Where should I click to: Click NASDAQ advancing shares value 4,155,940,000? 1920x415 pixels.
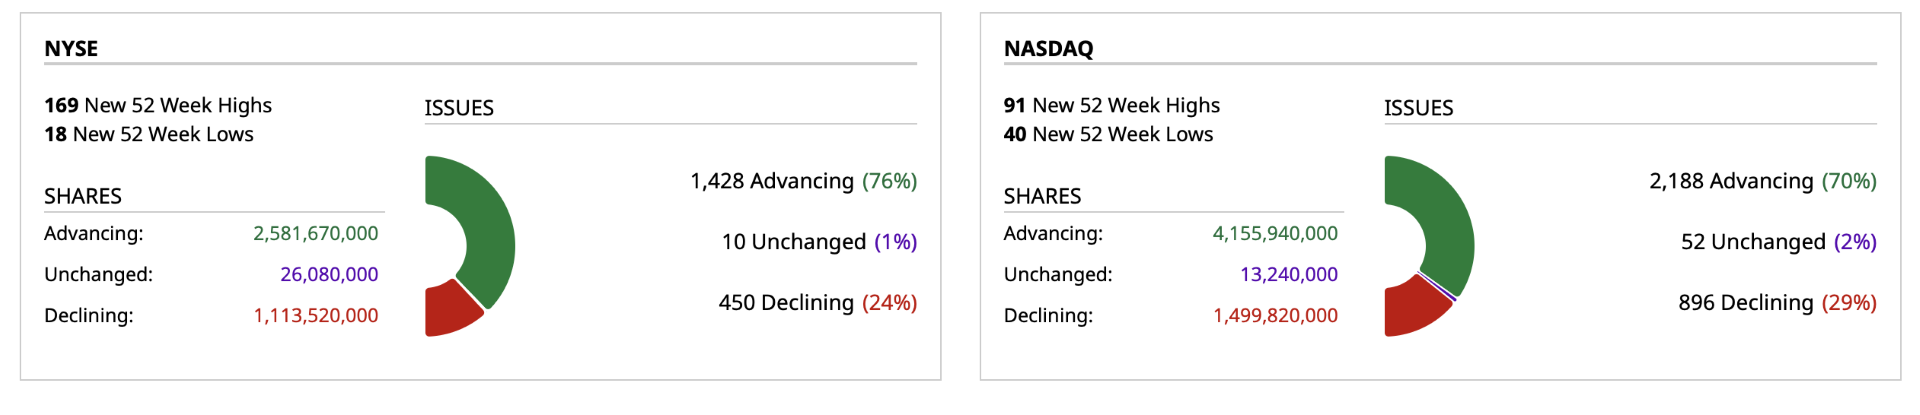pos(1275,233)
